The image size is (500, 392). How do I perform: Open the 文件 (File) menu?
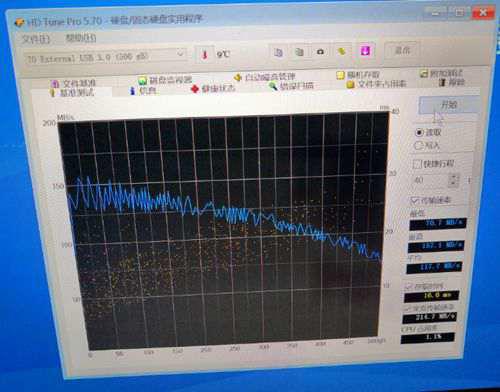click(x=36, y=39)
